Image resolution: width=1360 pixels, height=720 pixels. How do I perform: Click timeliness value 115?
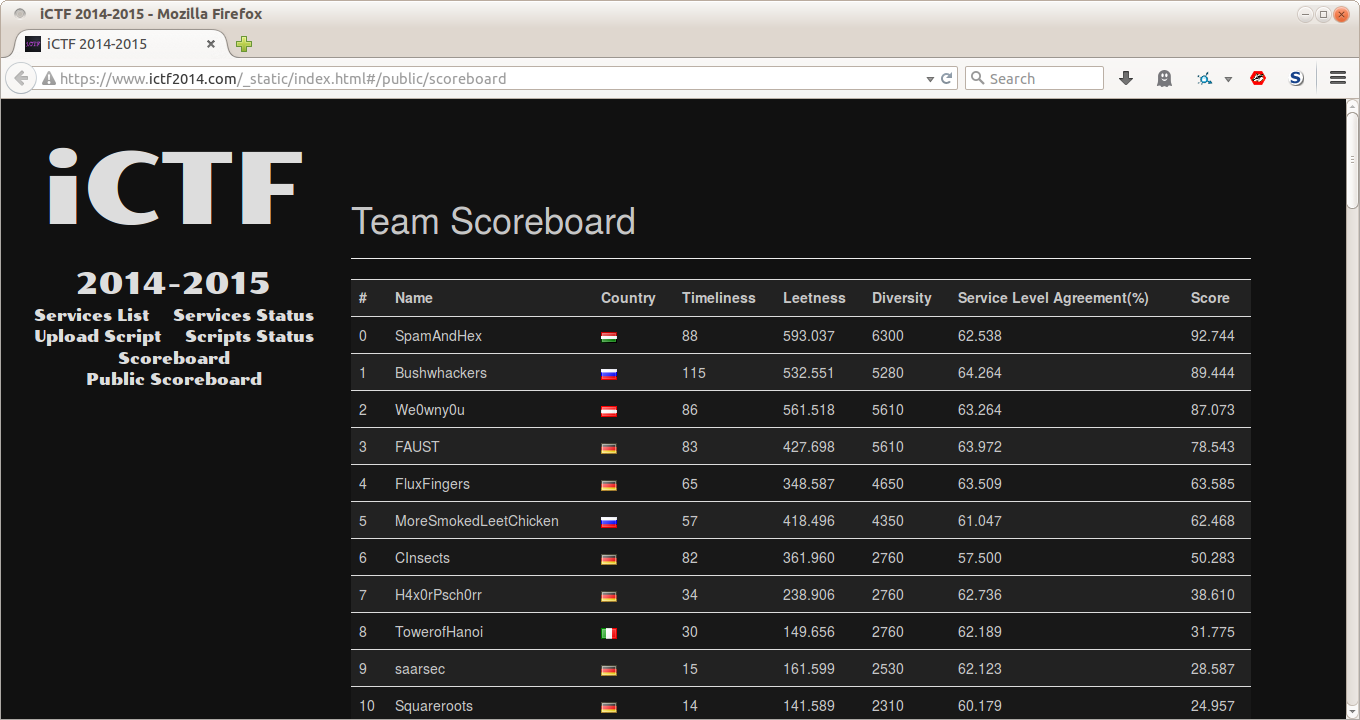694,373
